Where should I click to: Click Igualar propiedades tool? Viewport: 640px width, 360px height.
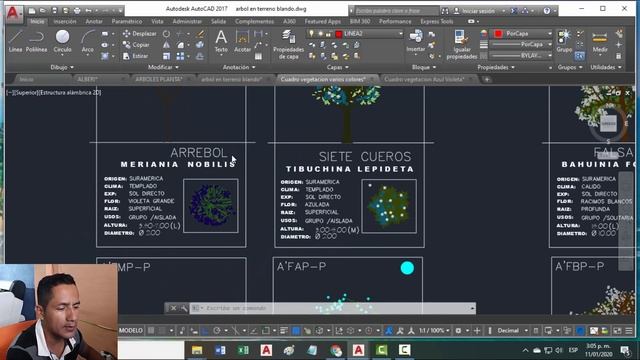pos(462,44)
